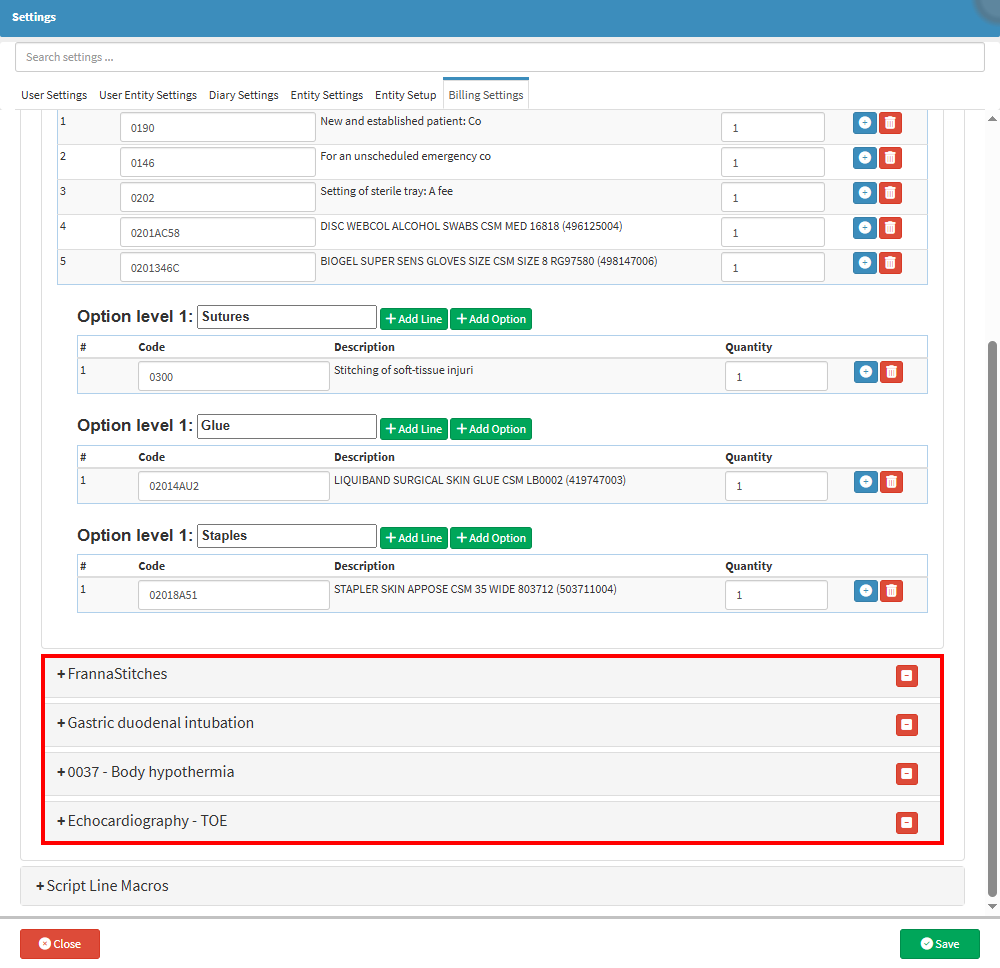Switch to the Diary Settings tab

[x=243, y=95]
